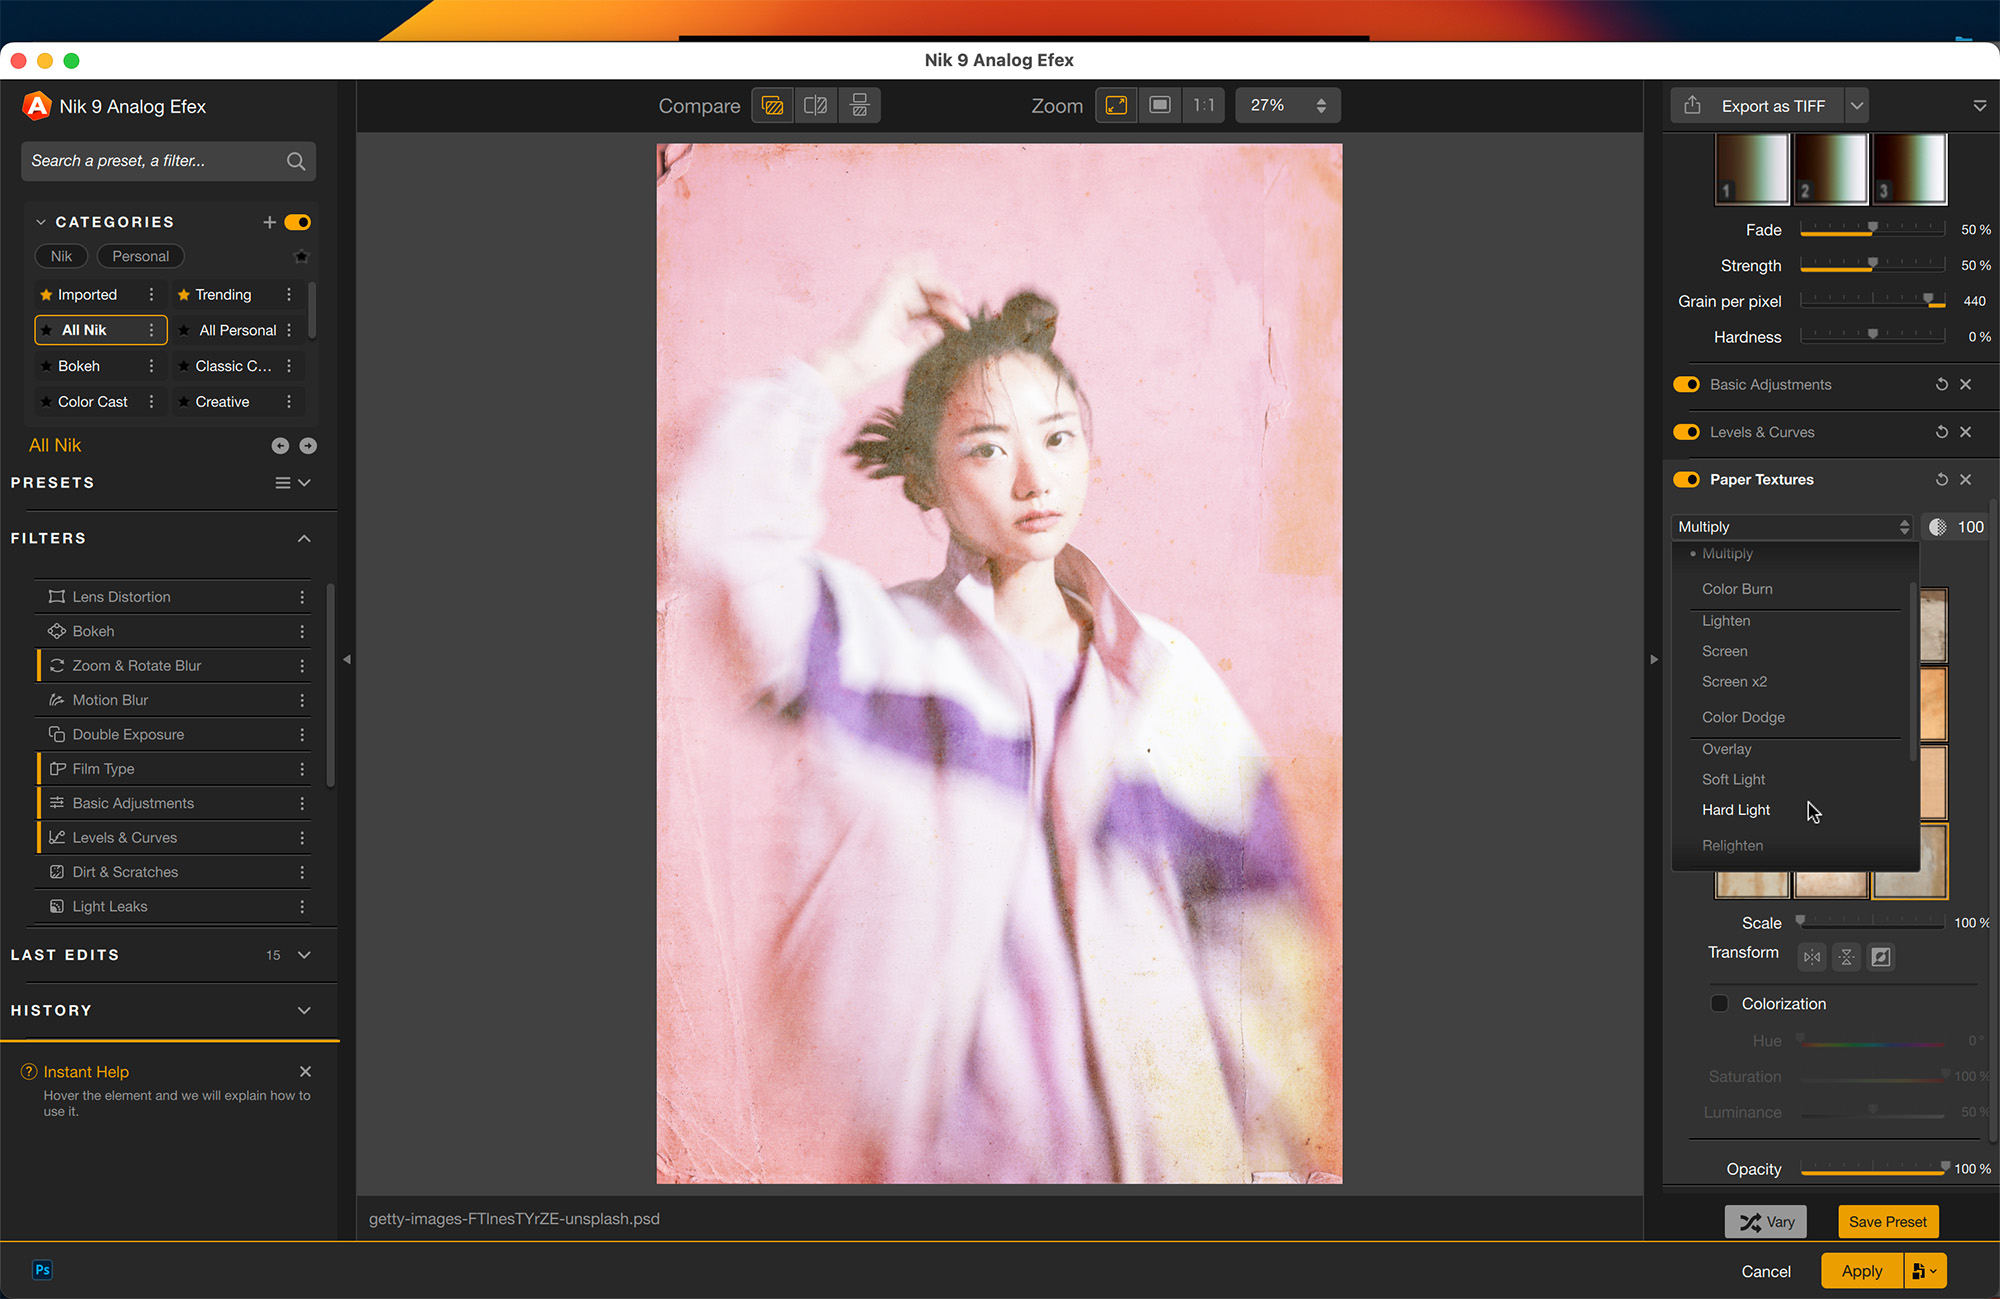Viewport: 2000px width, 1299px height.
Task: Click the add category plus icon
Action: tap(269, 222)
